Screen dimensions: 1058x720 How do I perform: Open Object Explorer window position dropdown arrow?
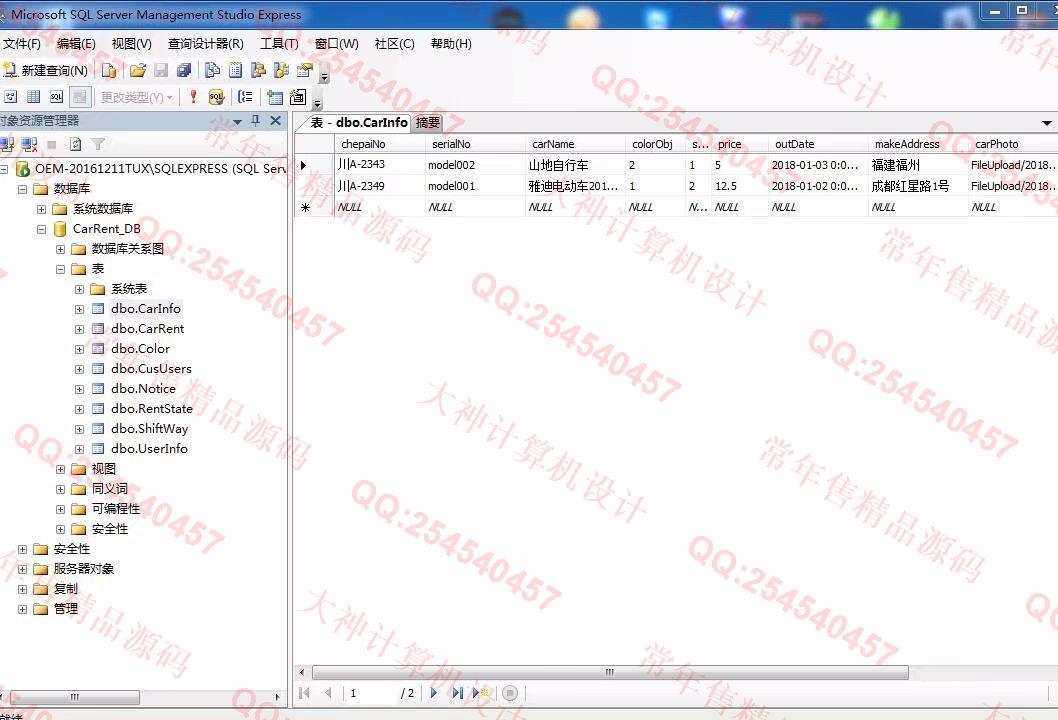pos(238,121)
